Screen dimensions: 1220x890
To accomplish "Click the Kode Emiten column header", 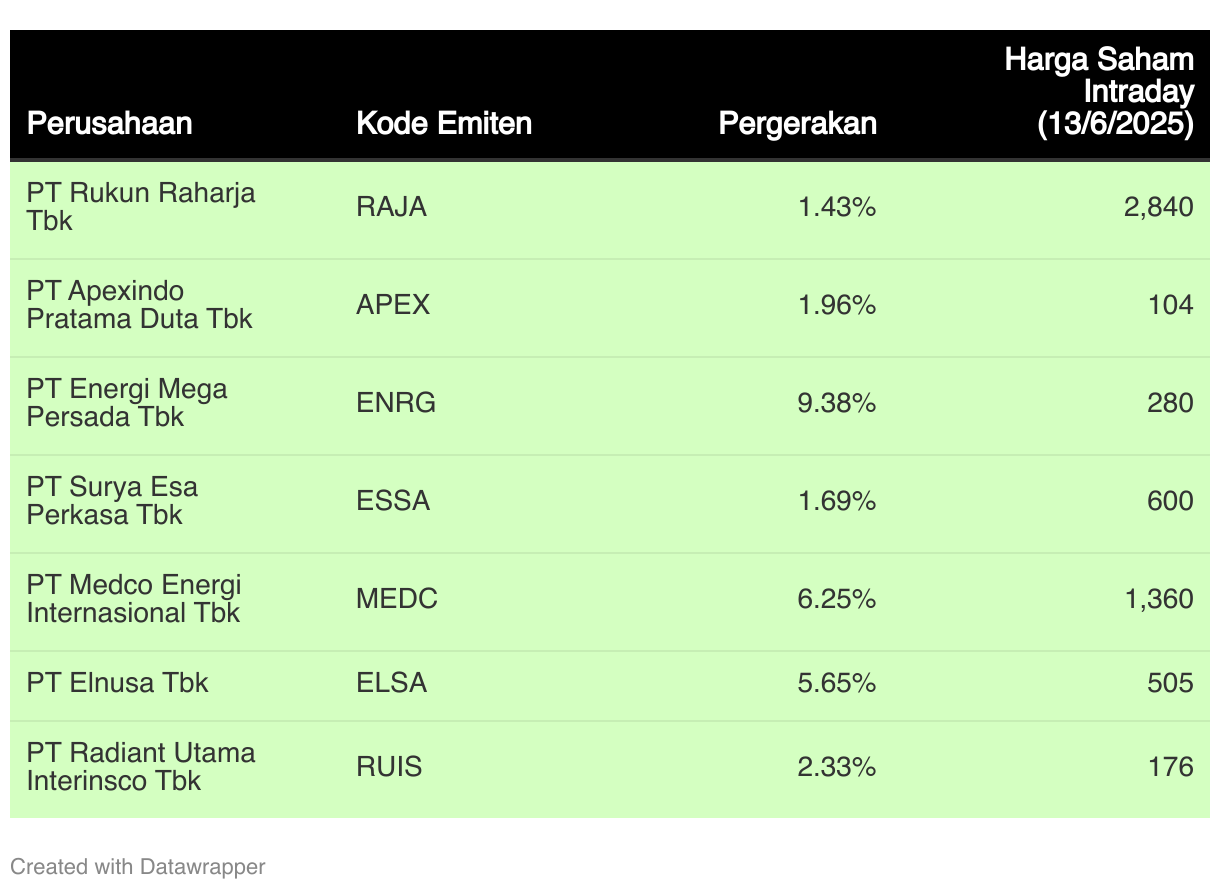I will click(x=444, y=123).
